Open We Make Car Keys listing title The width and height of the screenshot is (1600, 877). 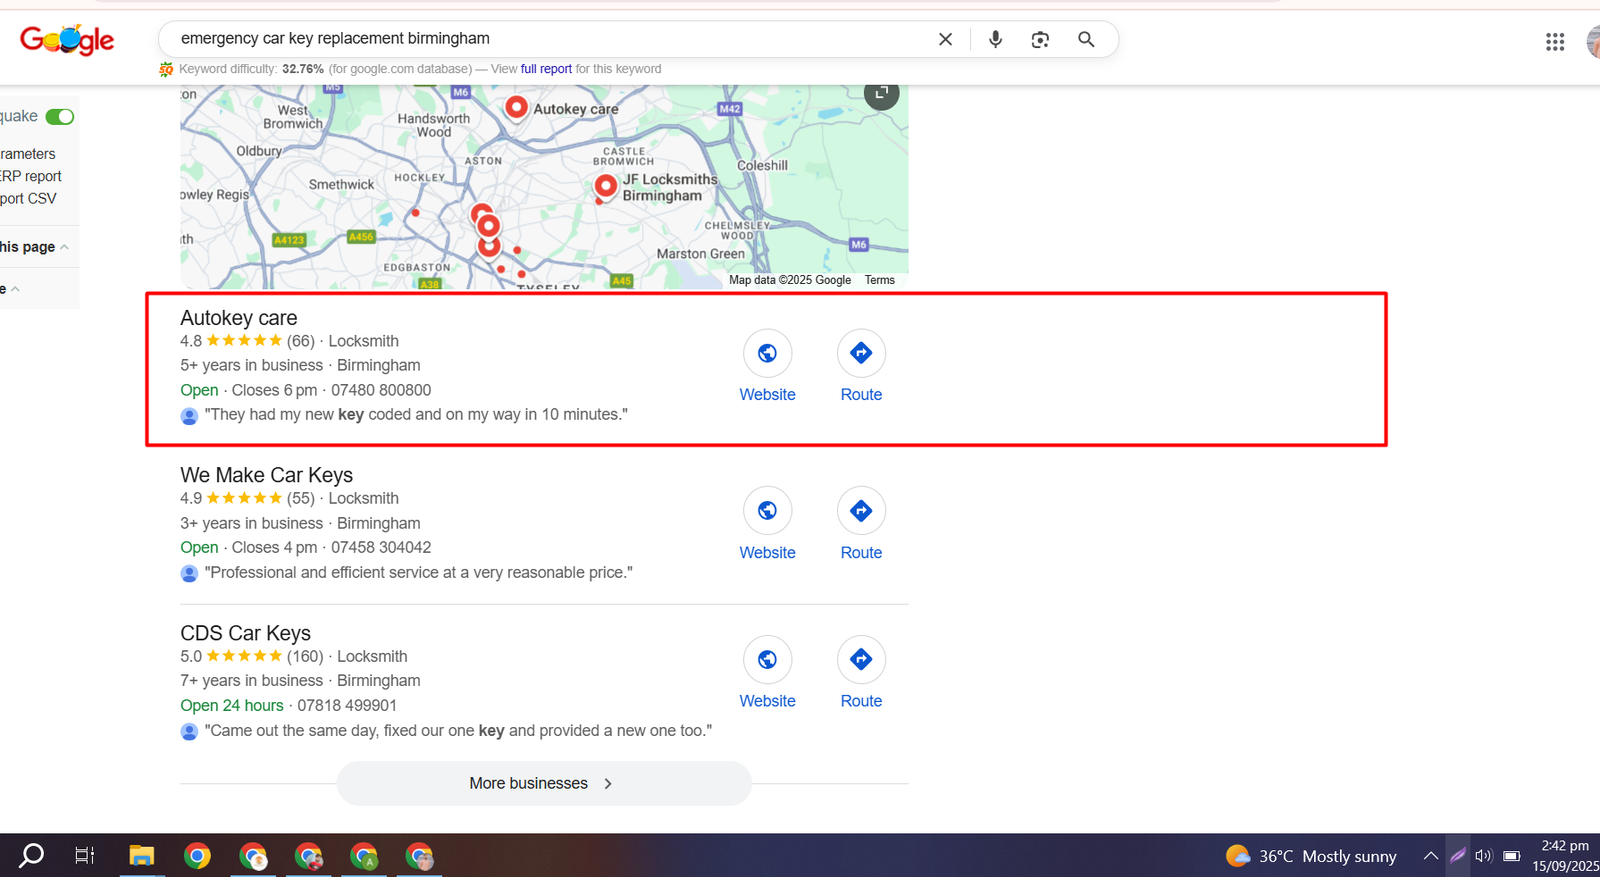[x=266, y=475]
